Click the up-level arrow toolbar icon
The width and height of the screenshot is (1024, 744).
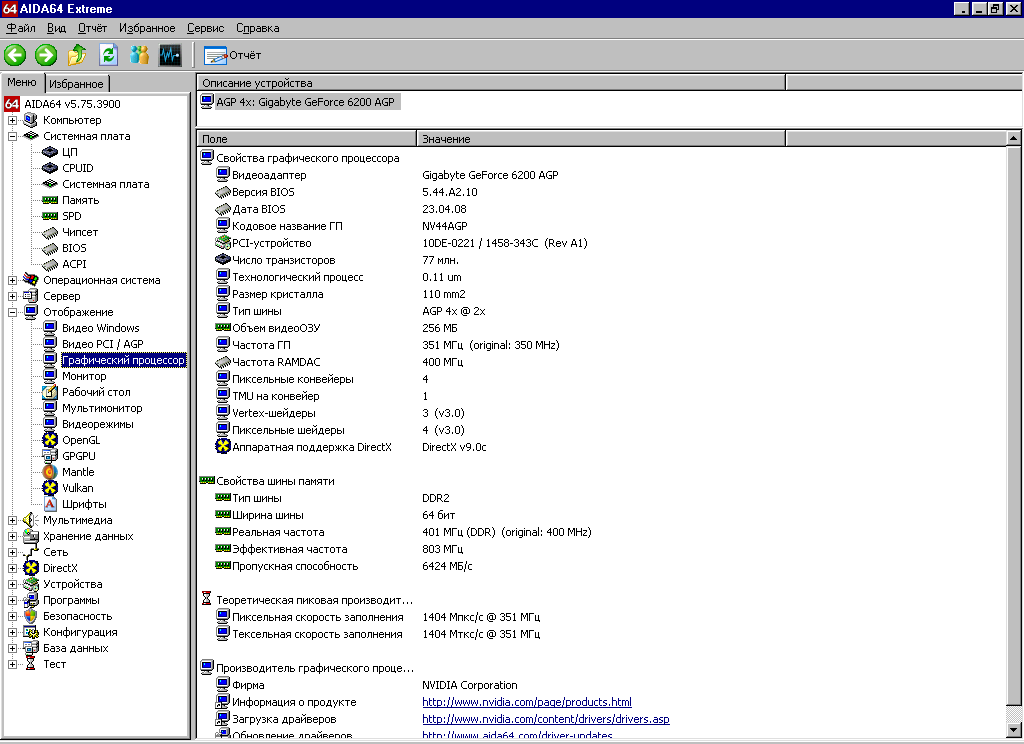pyautogui.click(x=77, y=55)
